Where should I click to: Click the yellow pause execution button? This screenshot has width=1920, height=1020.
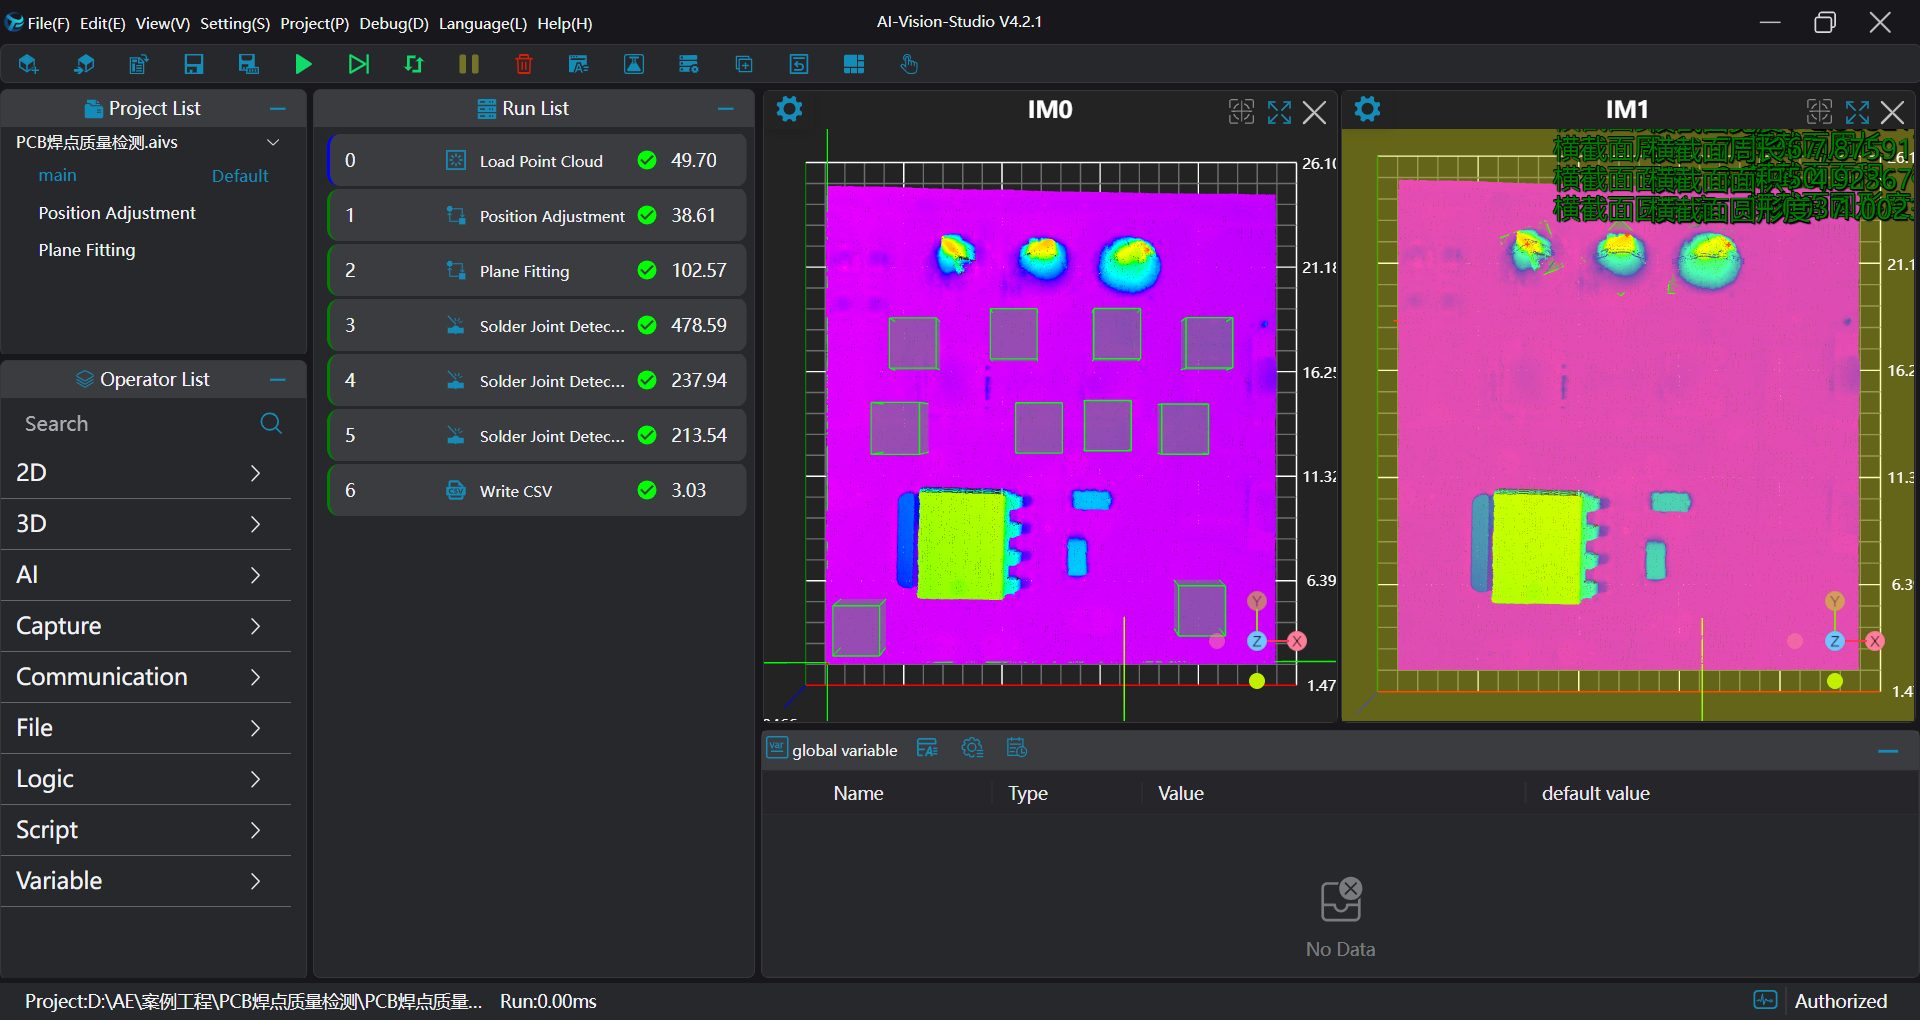point(468,65)
